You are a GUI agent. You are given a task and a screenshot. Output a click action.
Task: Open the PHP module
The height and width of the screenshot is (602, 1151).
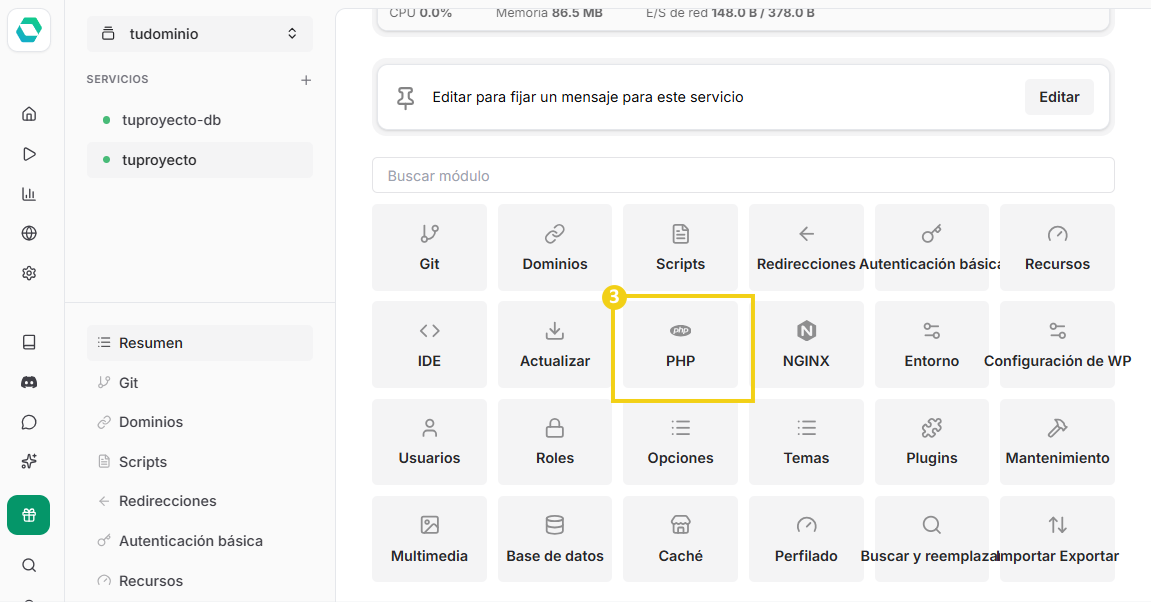coord(680,345)
